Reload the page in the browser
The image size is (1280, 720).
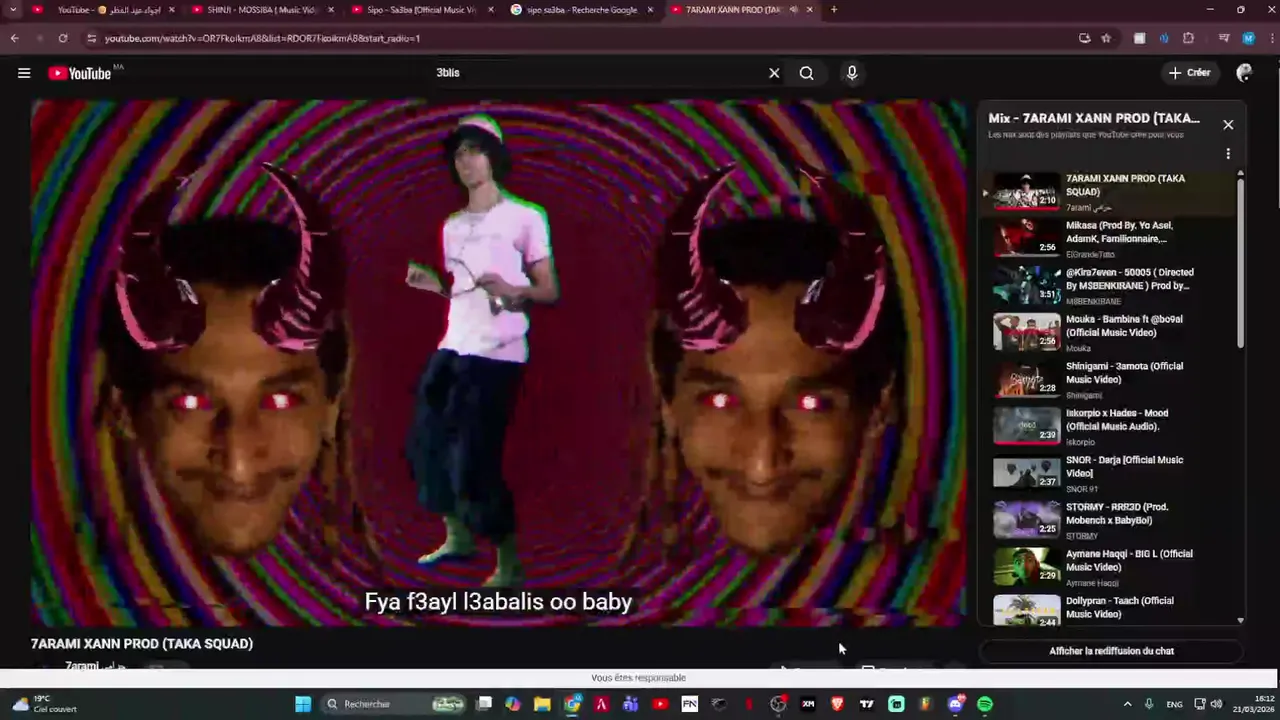[x=62, y=38]
